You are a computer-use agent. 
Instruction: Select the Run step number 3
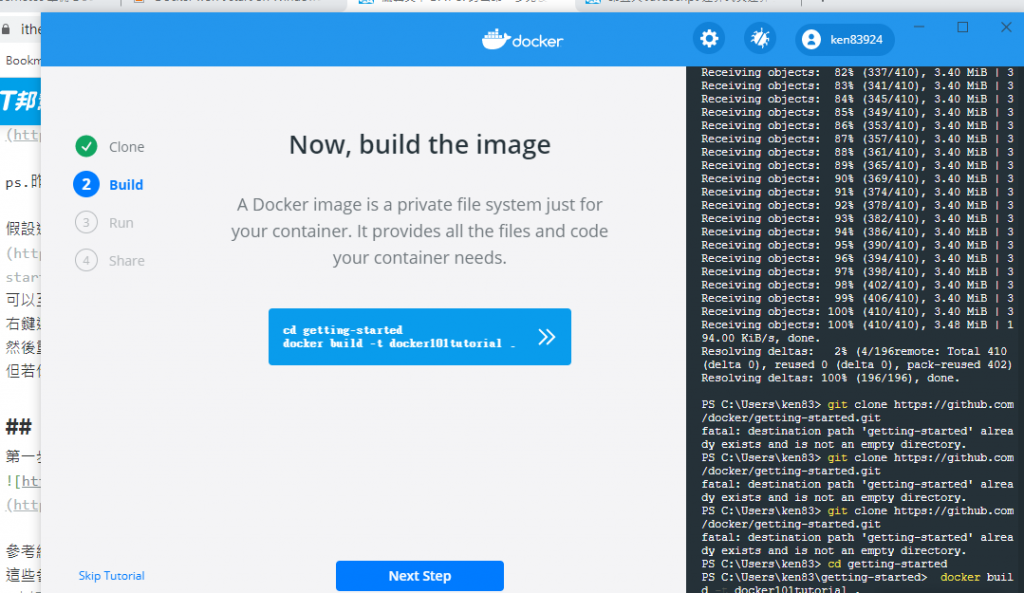(86, 223)
